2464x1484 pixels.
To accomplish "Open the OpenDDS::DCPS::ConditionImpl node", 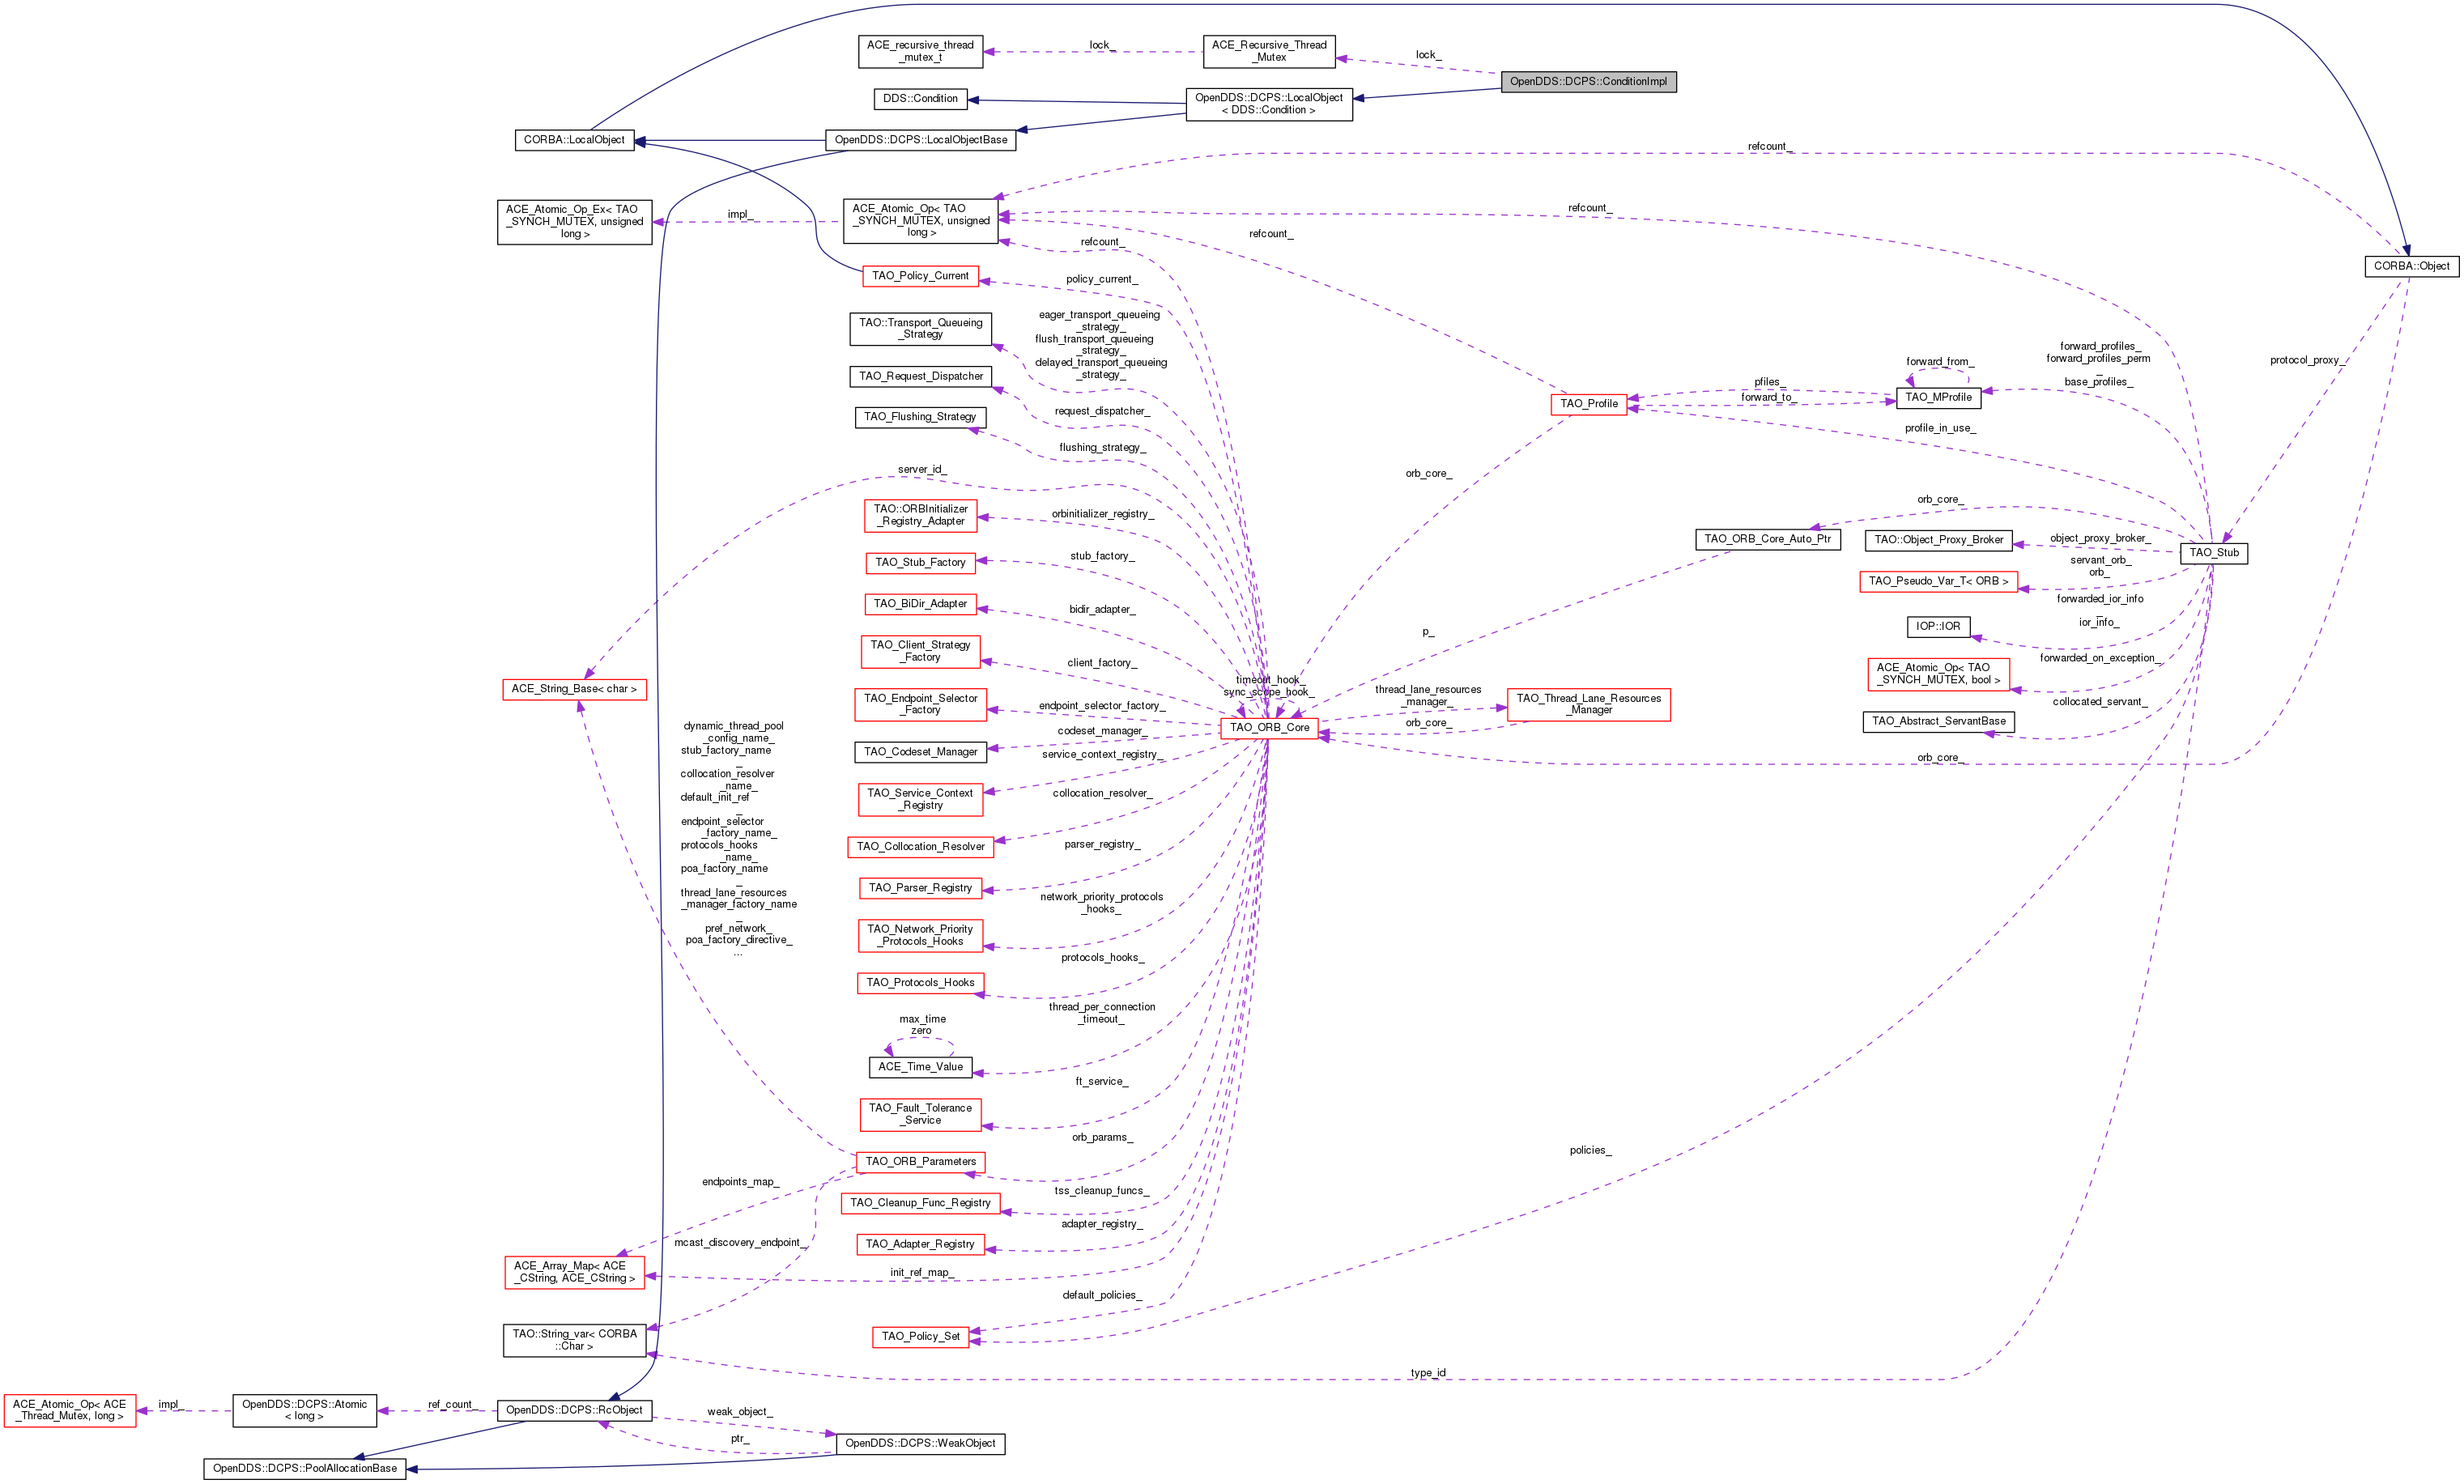I will (1588, 82).
